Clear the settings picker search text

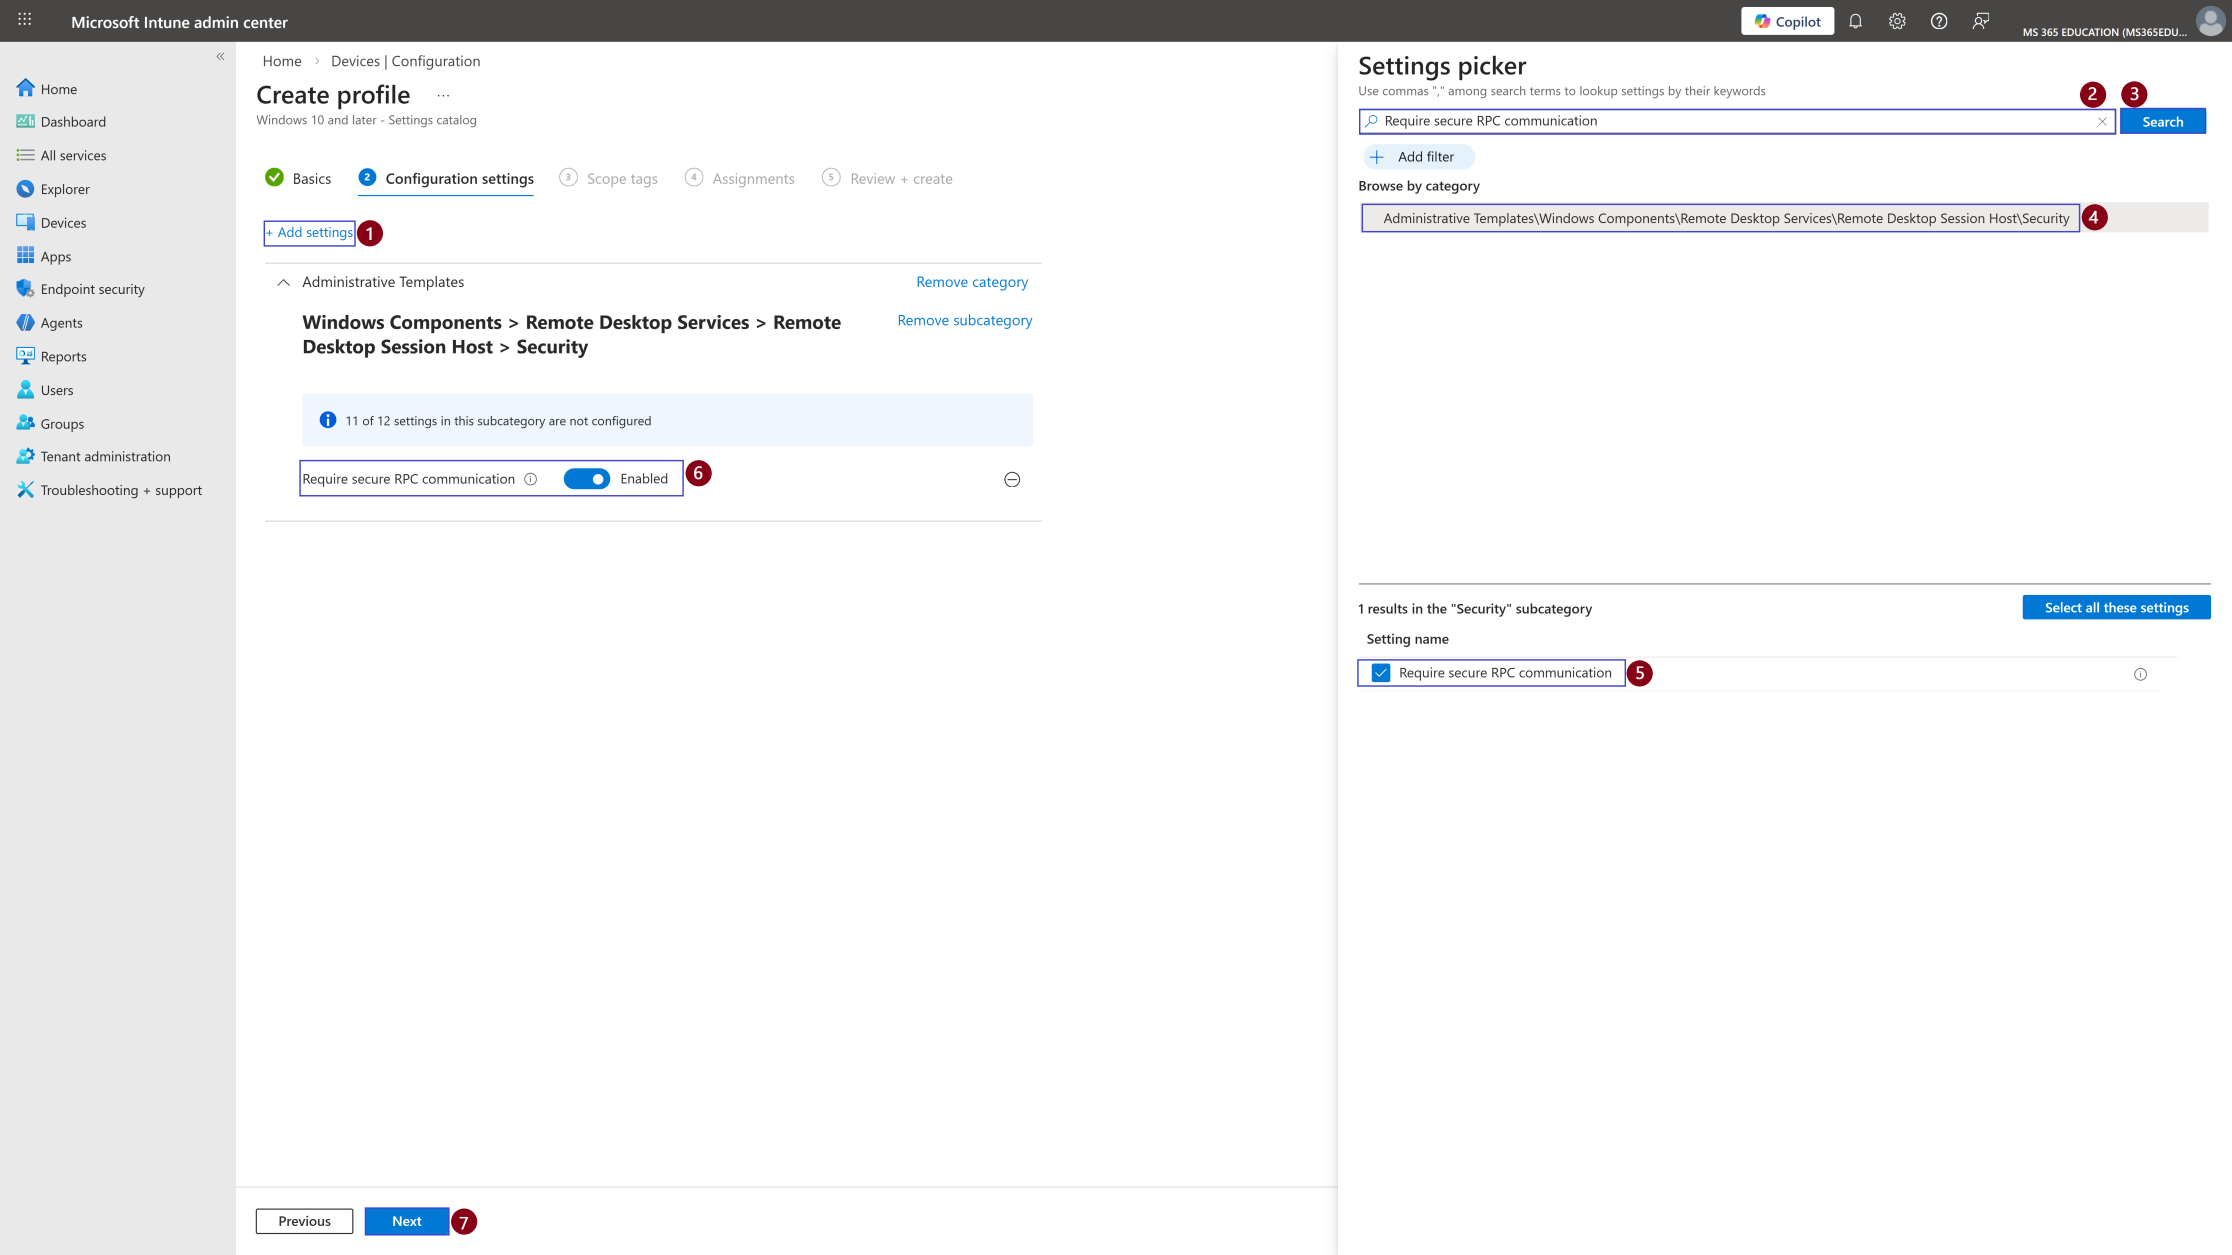point(2102,121)
